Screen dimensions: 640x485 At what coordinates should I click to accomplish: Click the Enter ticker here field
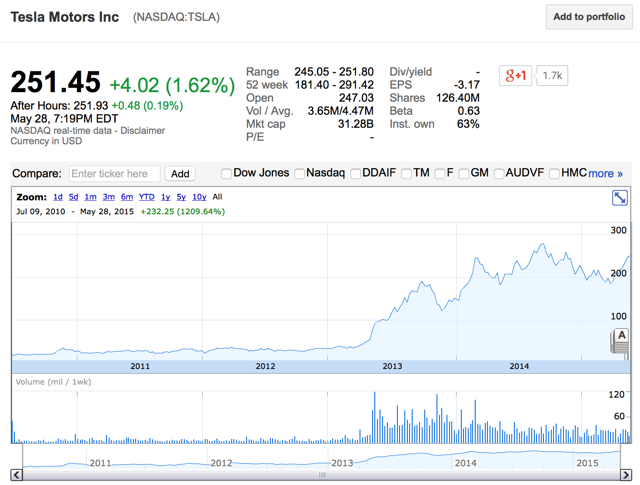point(115,174)
